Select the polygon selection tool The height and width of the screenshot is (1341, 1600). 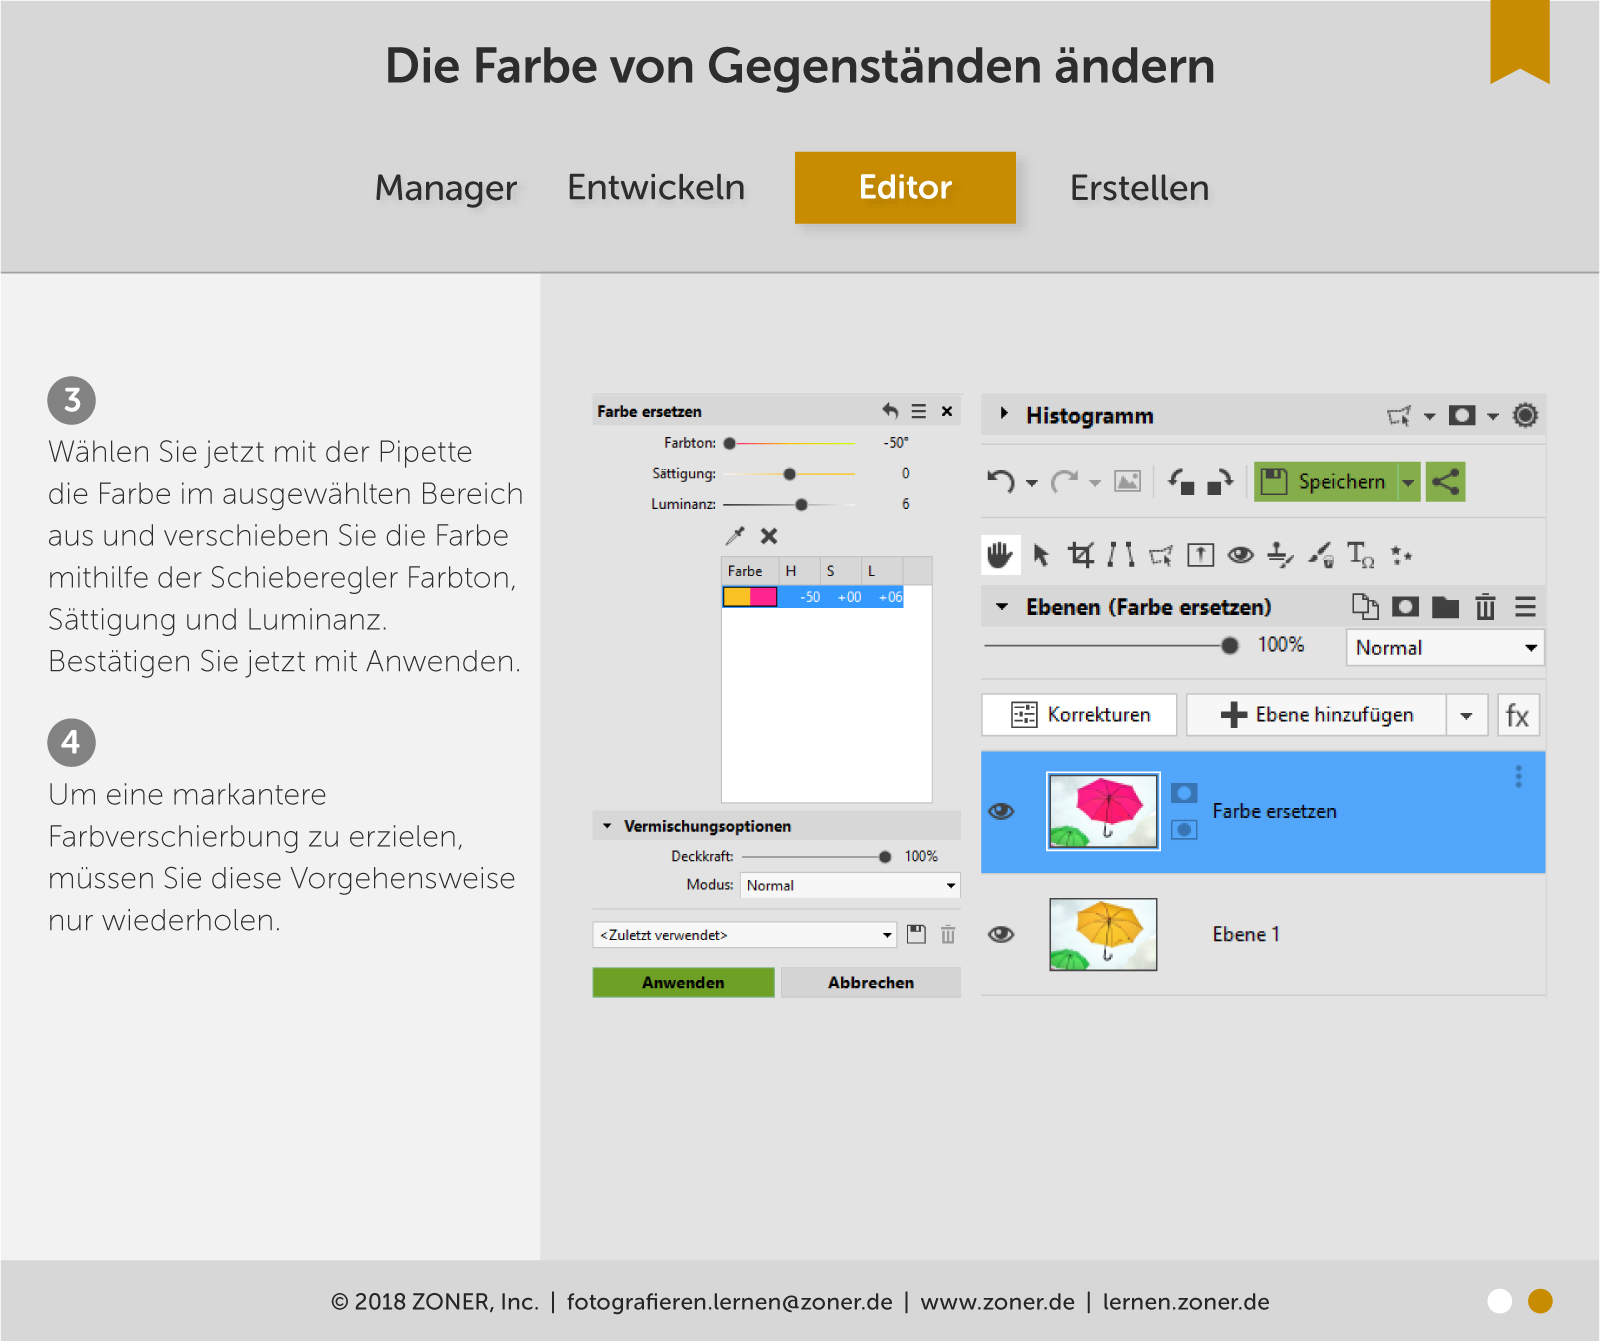coord(1161,555)
